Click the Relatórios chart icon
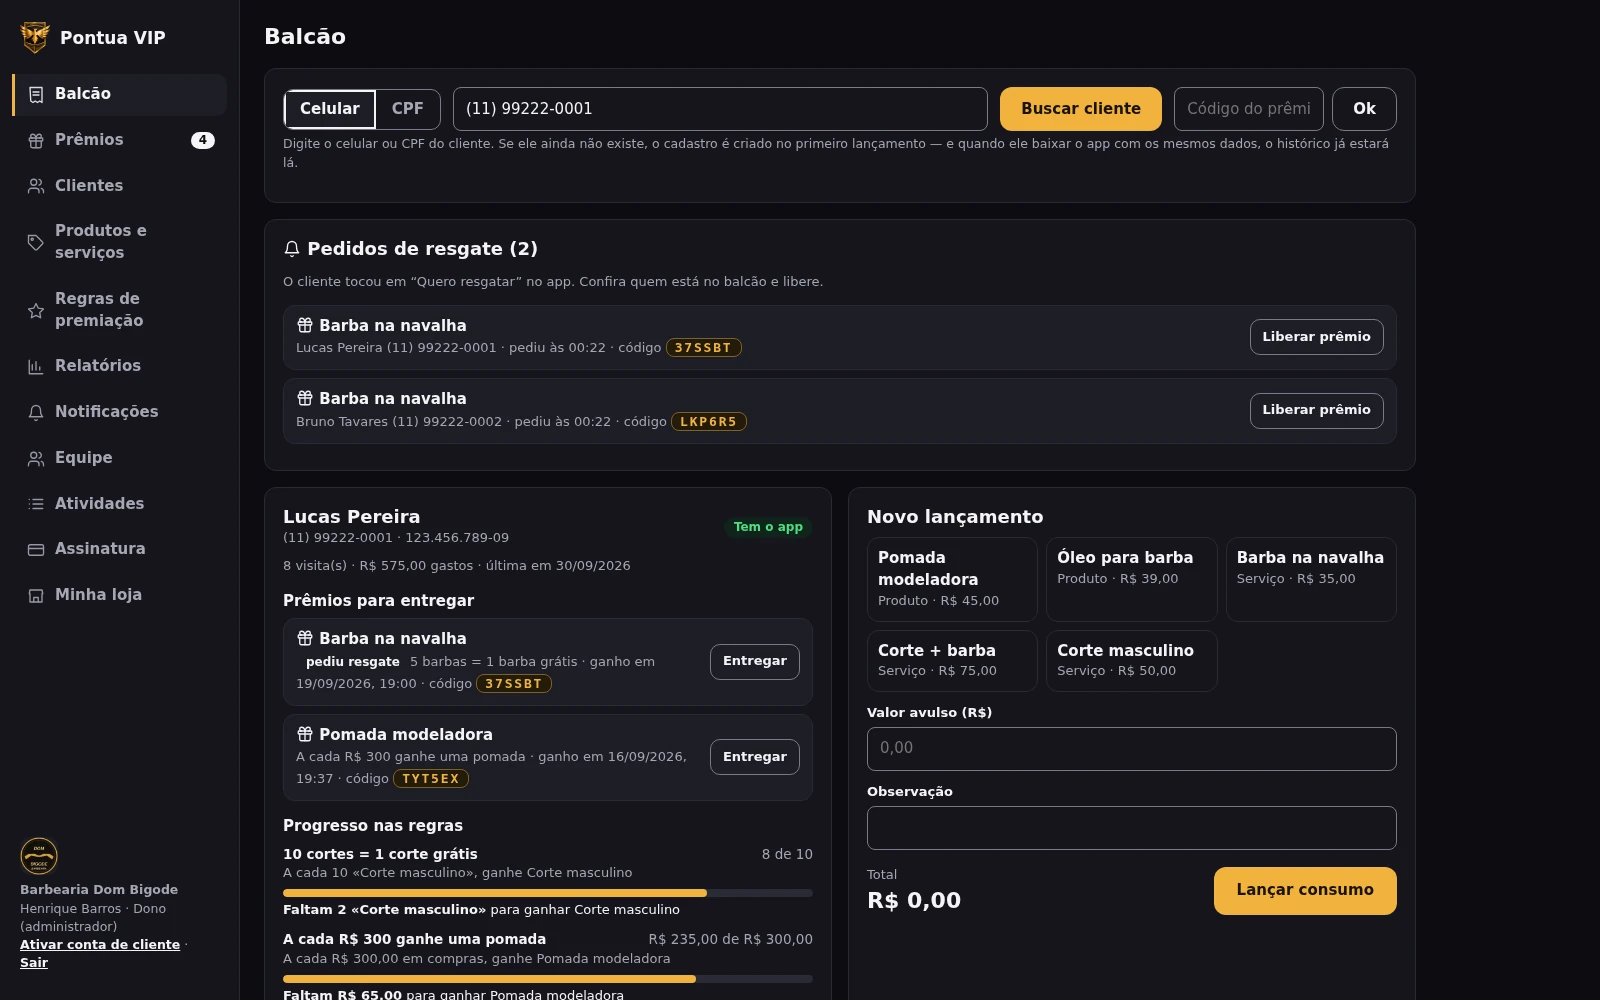The width and height of the screenshot is (1600, 1000). [36, 366]
